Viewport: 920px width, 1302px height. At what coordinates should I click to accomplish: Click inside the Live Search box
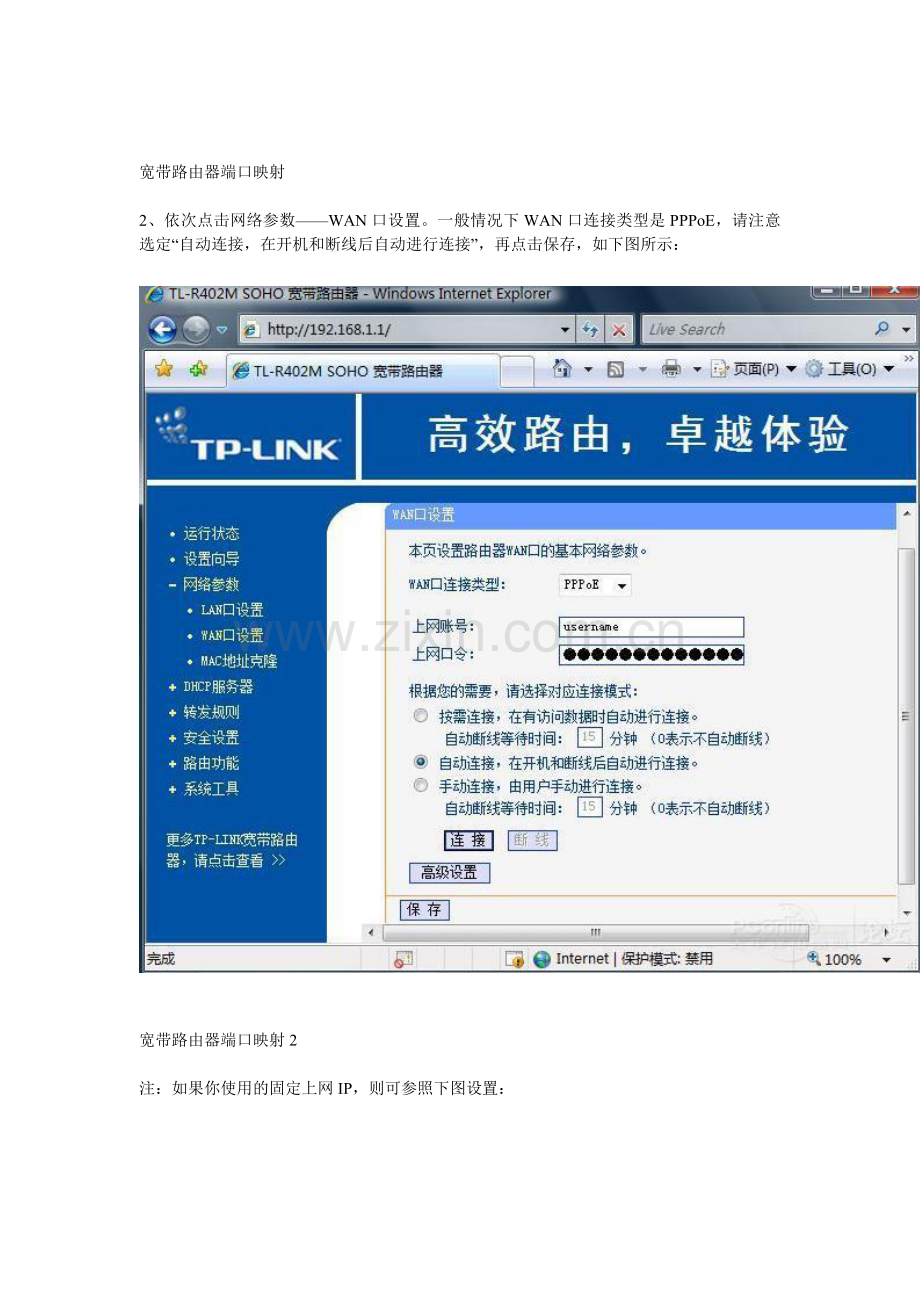click(755, 329)
